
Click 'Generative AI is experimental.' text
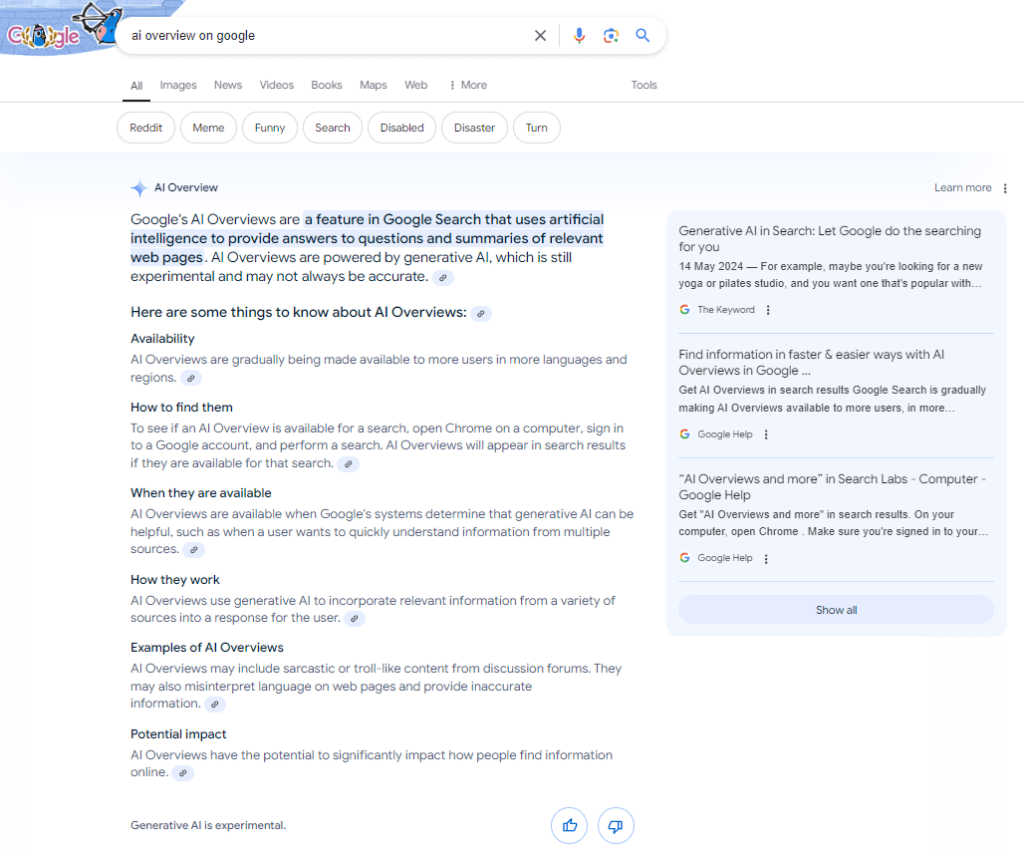click(x=208, y=825)
